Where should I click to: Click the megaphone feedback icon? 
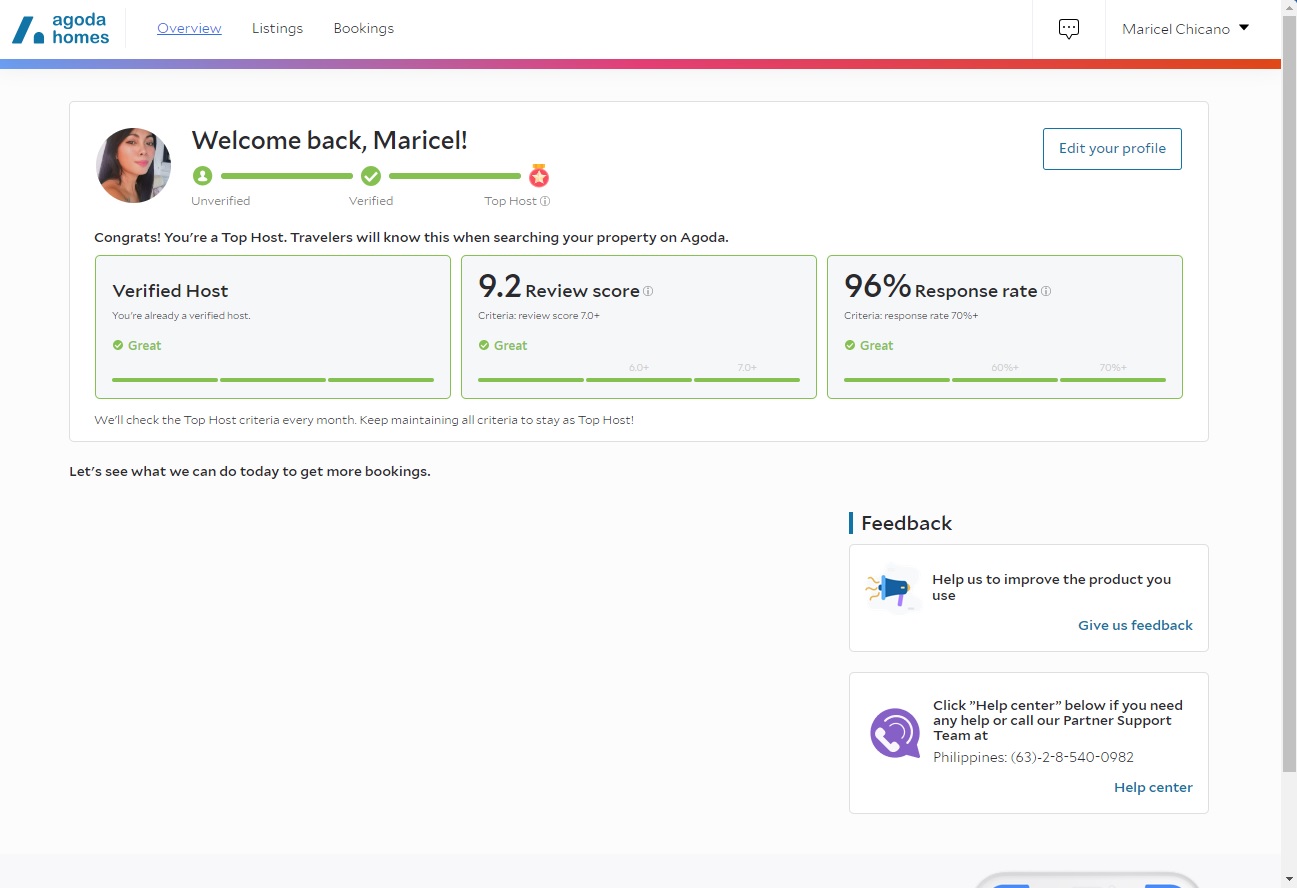[891, 588]
